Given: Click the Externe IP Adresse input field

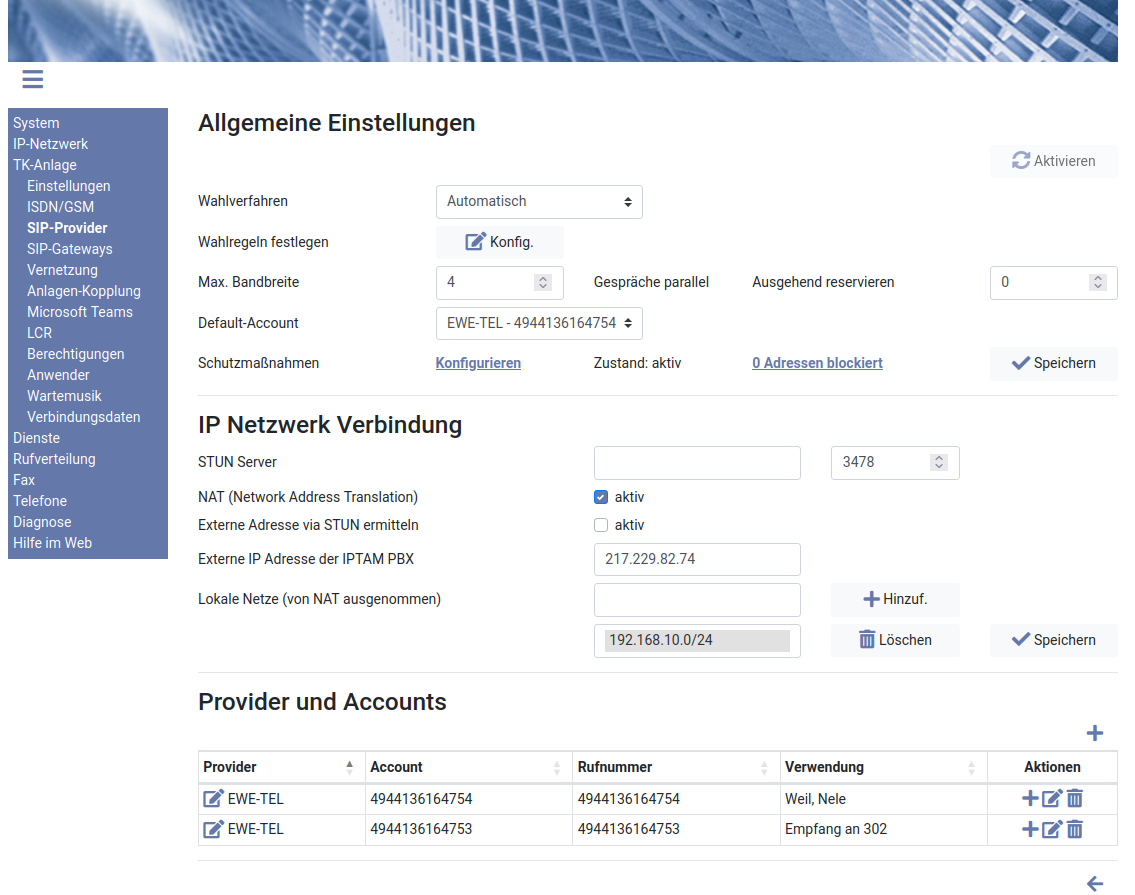Looking at the screenshot, I should (697, 559).
